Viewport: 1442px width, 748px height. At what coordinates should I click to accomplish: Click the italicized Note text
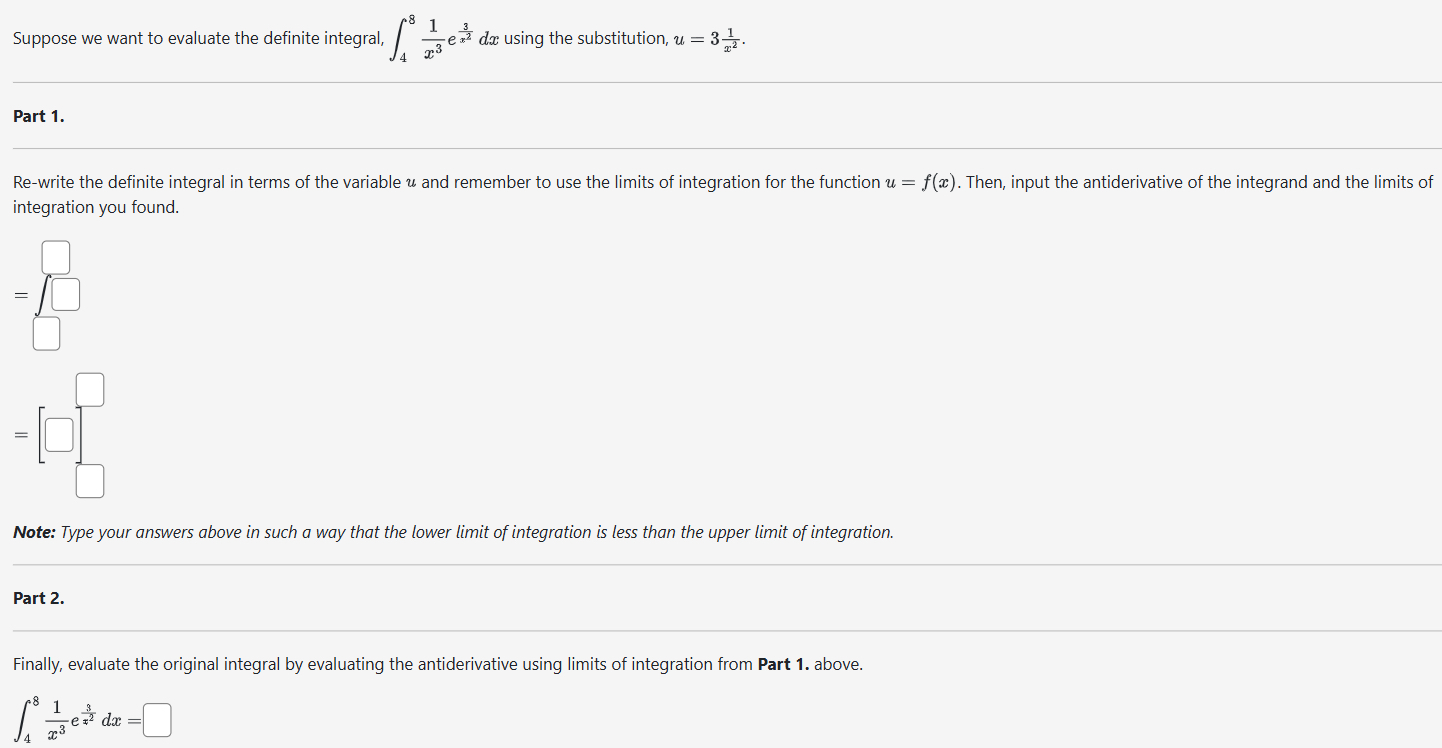(450, 531)
